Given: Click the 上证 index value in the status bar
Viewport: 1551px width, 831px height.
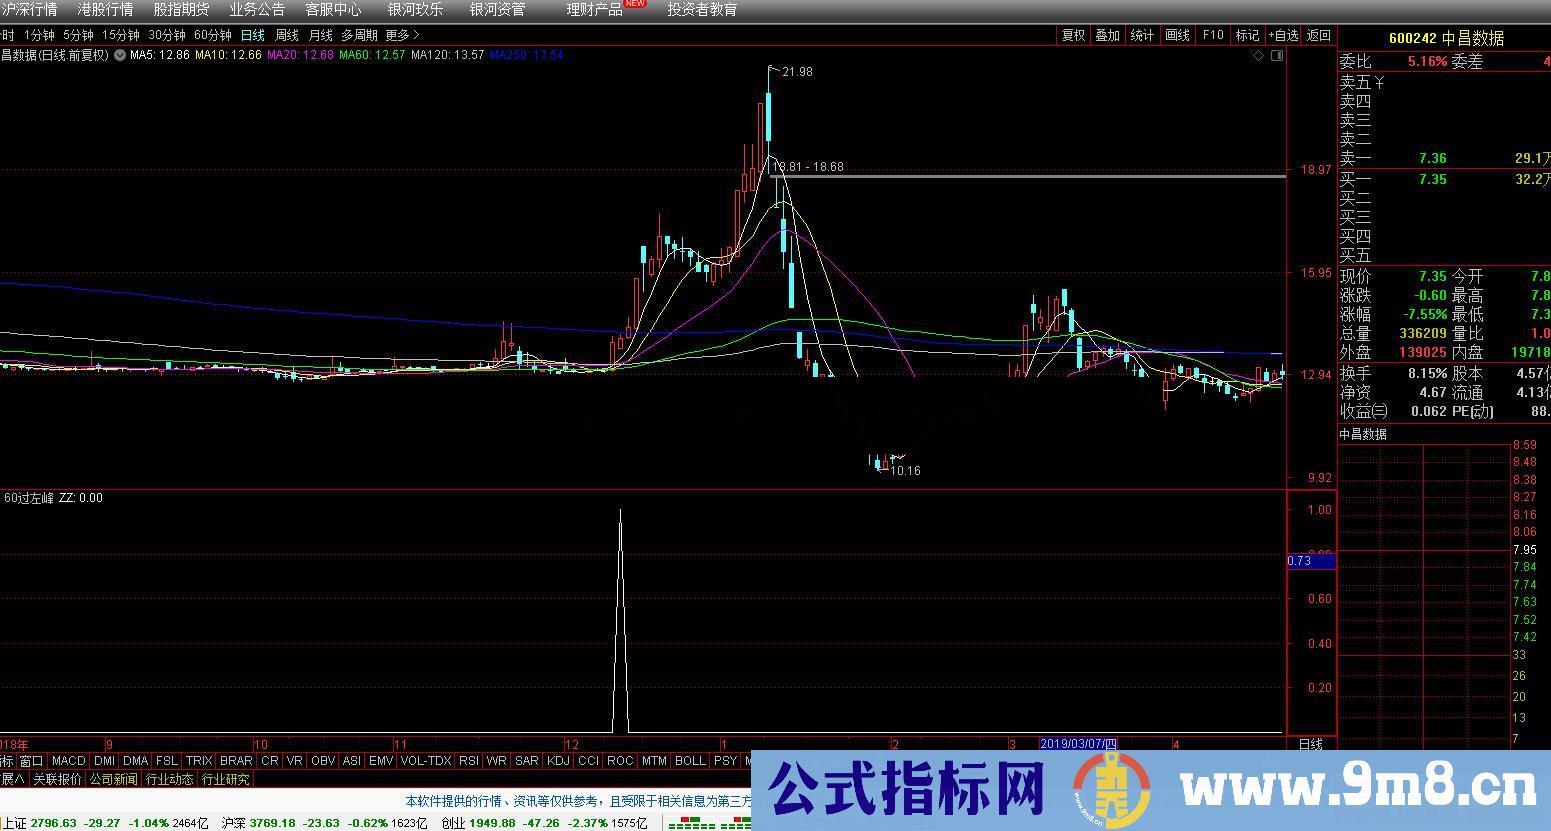Looking at the screenshot, I should 54,823.
